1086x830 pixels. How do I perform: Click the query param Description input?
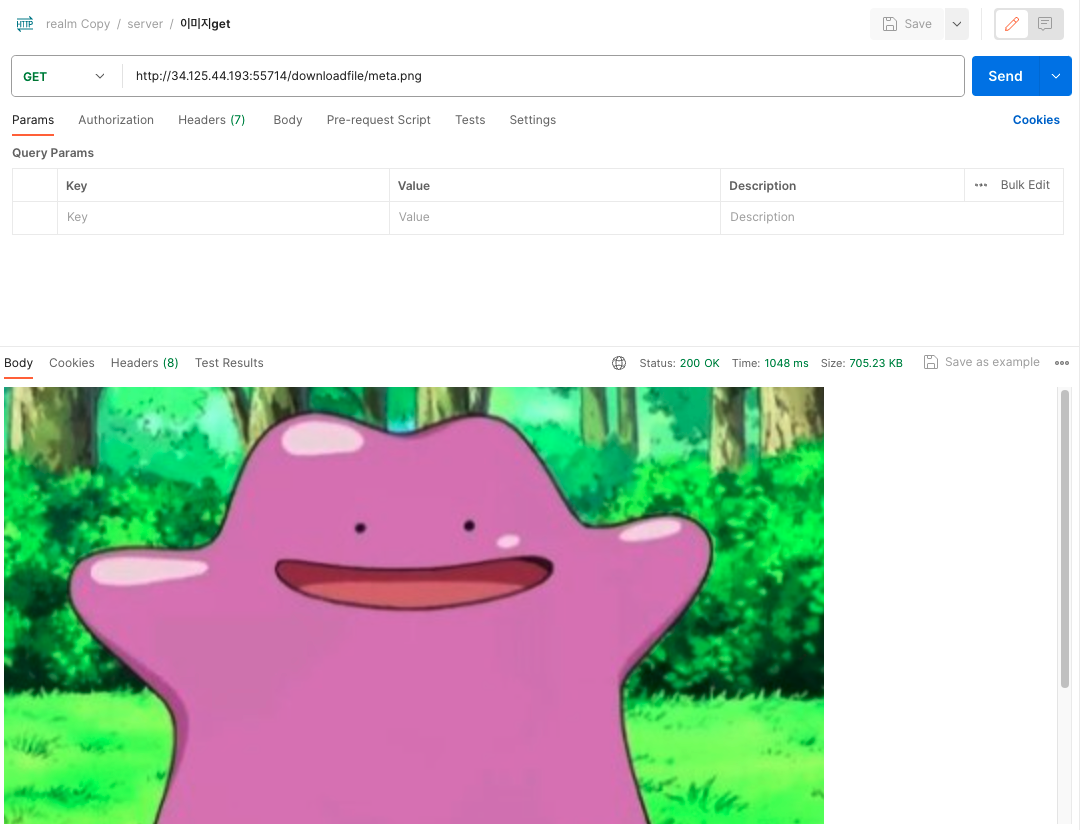pyautogui.click(x=891, y=218)
